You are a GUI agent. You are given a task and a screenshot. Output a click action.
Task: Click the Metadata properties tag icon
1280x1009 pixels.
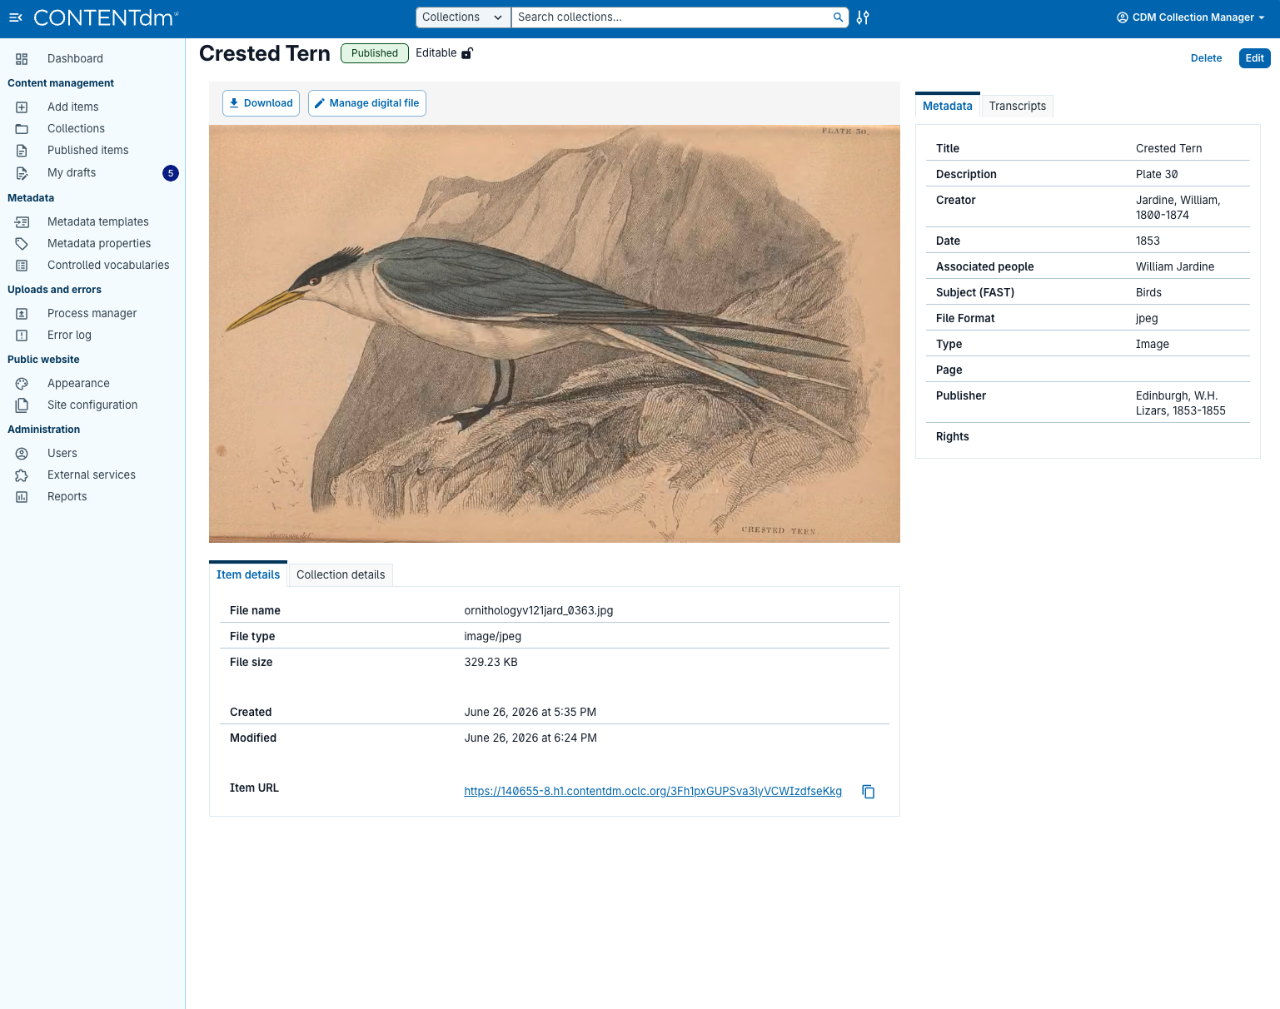22,244
